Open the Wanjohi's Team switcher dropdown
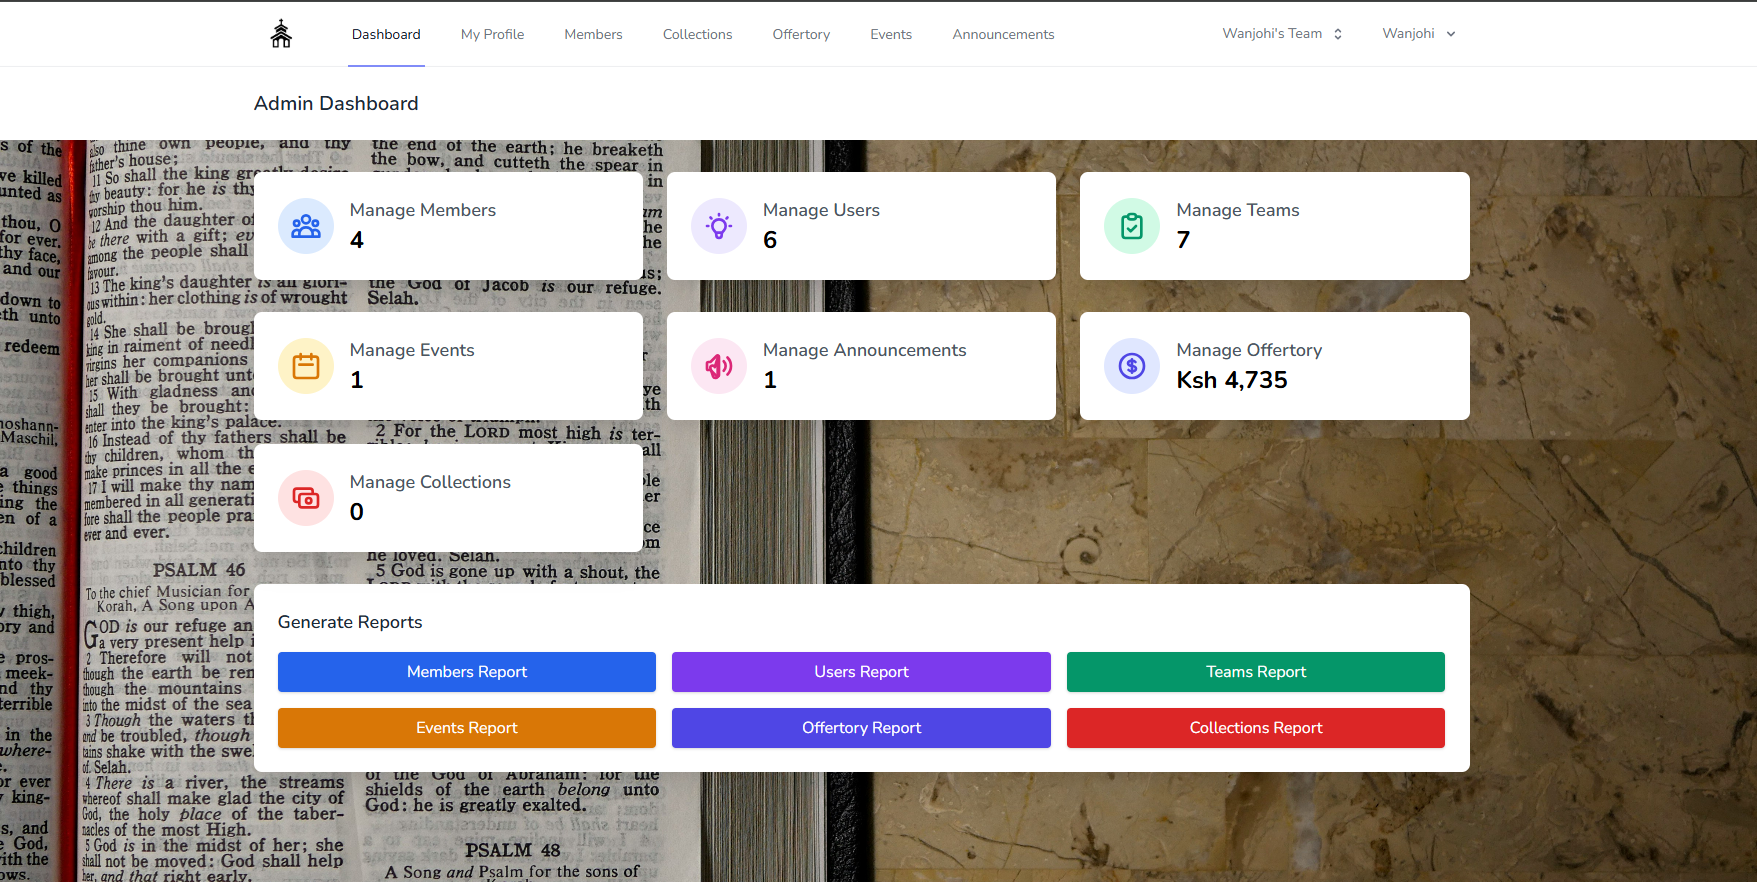 coord(1282,34)
